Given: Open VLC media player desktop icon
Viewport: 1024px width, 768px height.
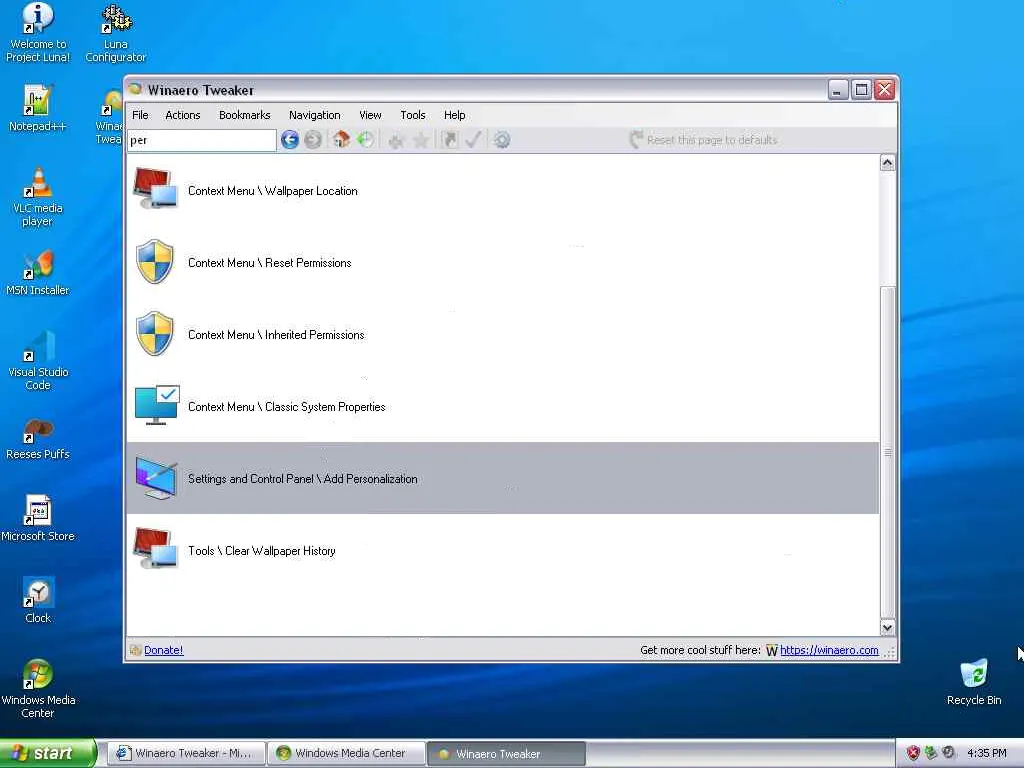Looking at the screenshot, I should pyautogui.click(x=37, y=197).
